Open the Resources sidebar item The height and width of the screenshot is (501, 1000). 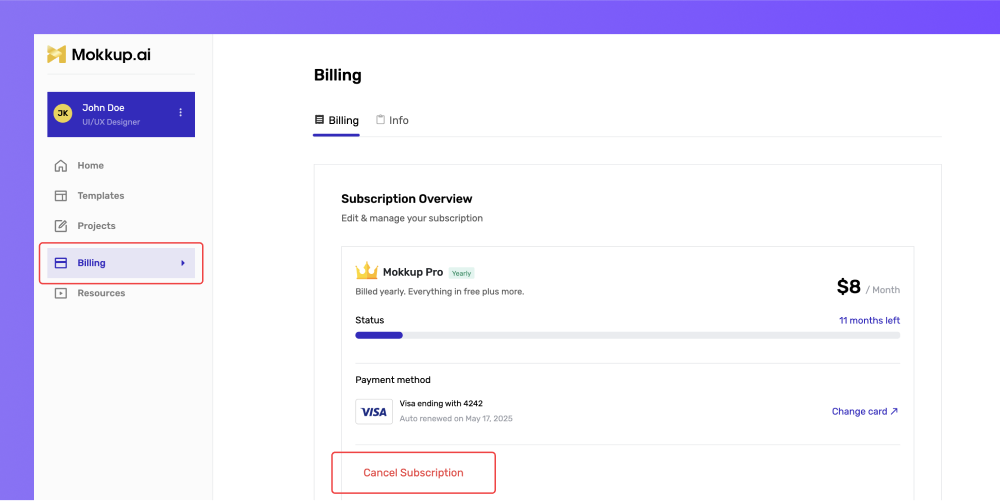(x=121, y=293)
